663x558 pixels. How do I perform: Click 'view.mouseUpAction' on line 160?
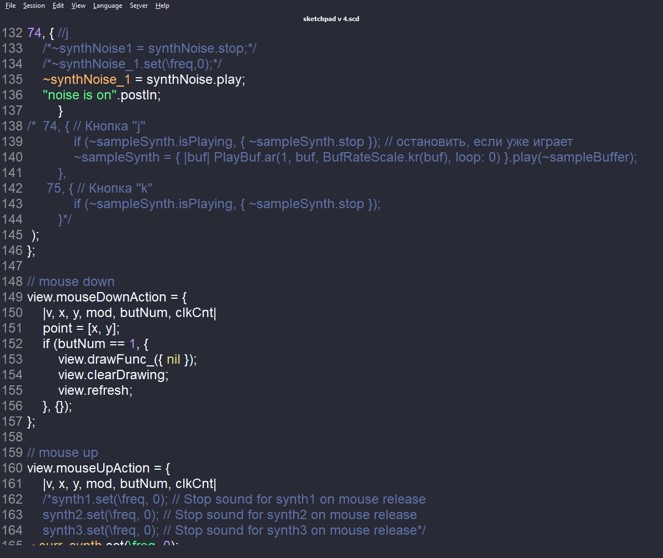[88, 468]
